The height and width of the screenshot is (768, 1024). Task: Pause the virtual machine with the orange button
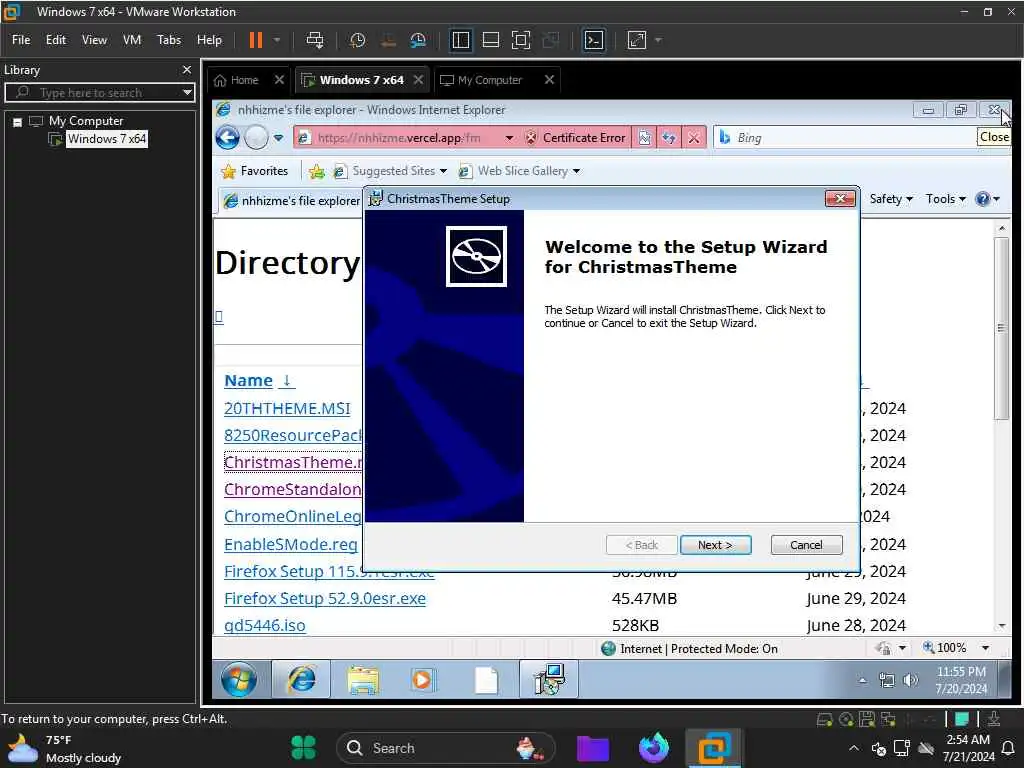255,40
